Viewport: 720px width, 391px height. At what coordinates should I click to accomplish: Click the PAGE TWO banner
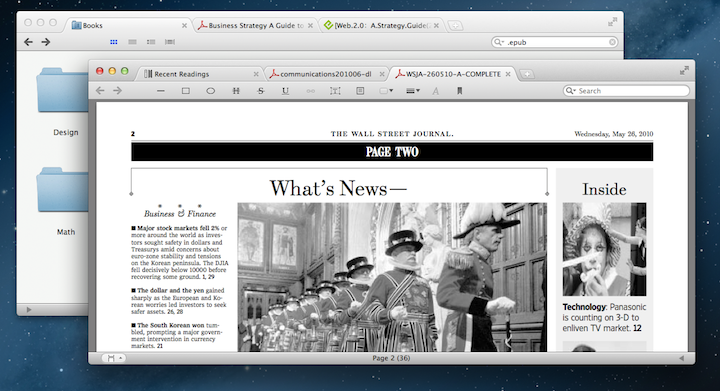pyautogui.click(x=392, y=152)
